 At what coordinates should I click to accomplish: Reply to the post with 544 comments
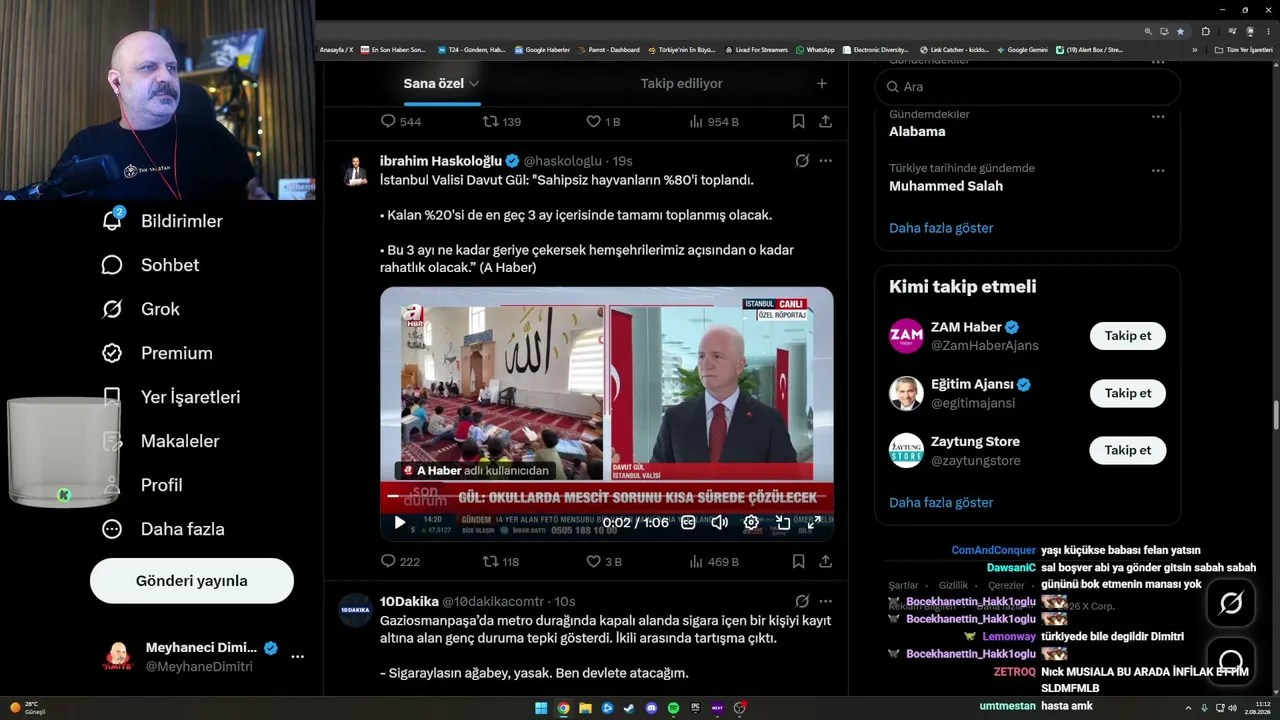pos(400,122)
